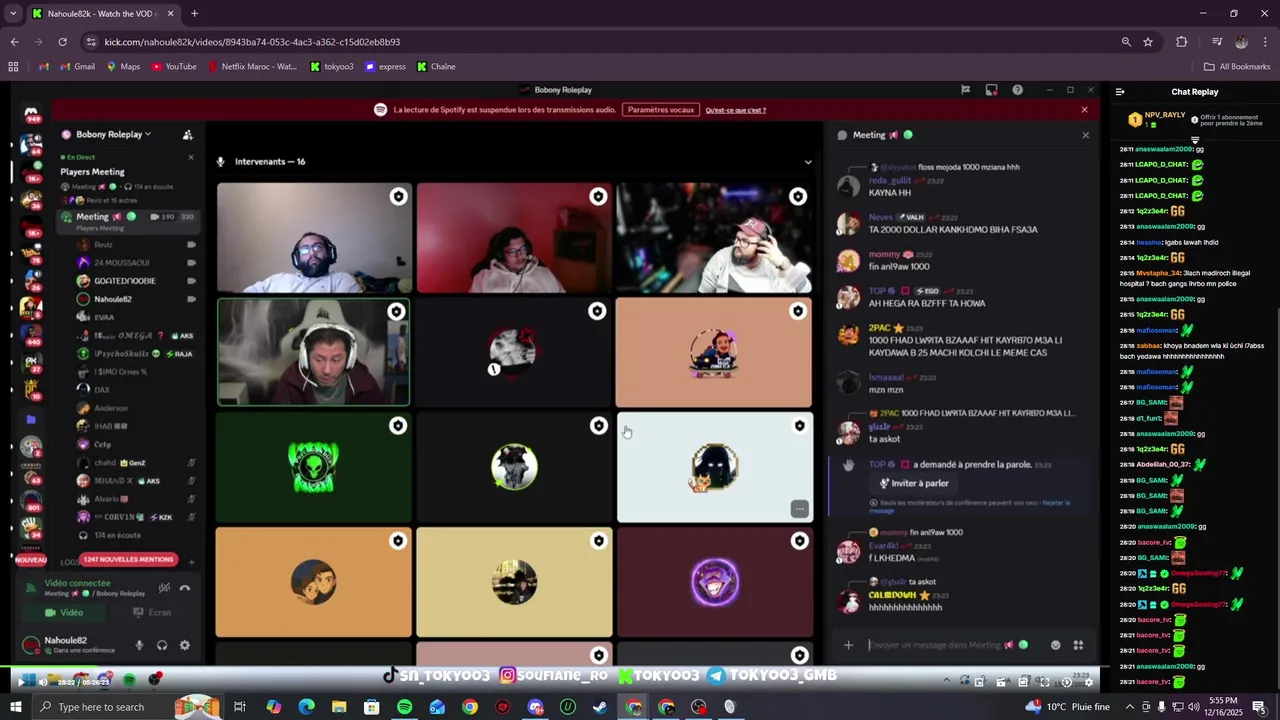The height and width of the screenshot is (720, 1280).
Task: Open the browser tab search dropdown
Action: [13, 14]
